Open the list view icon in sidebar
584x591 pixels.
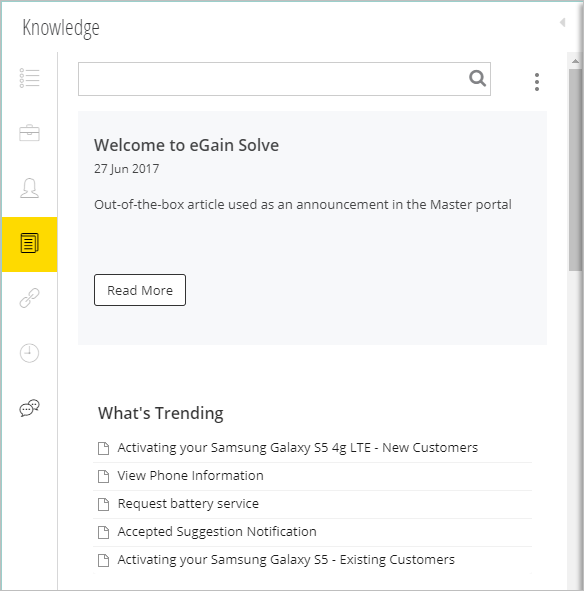coord(29,78)
